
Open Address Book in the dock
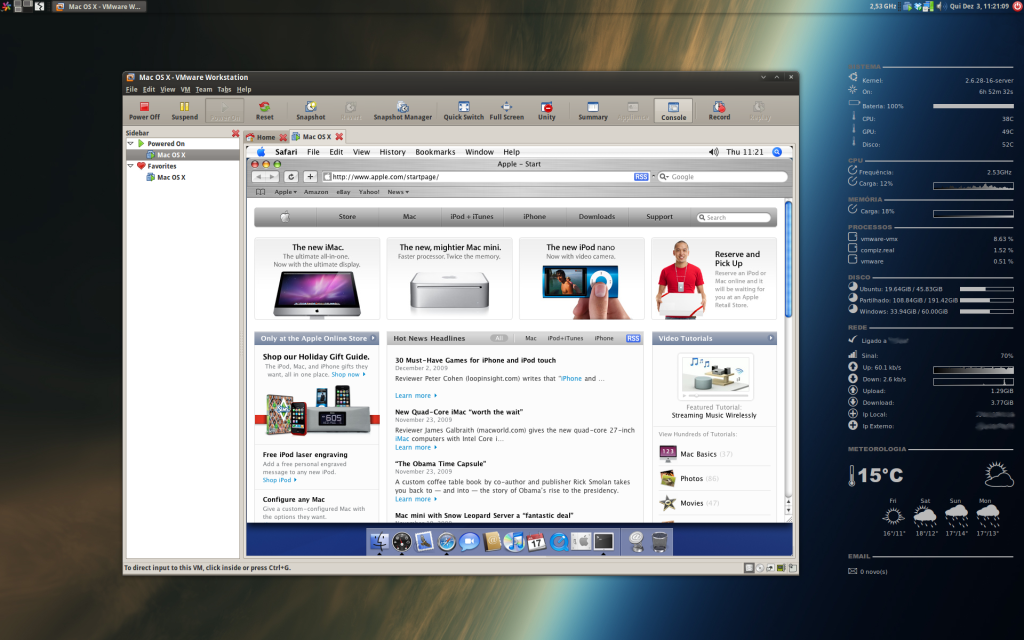[492, 541]
